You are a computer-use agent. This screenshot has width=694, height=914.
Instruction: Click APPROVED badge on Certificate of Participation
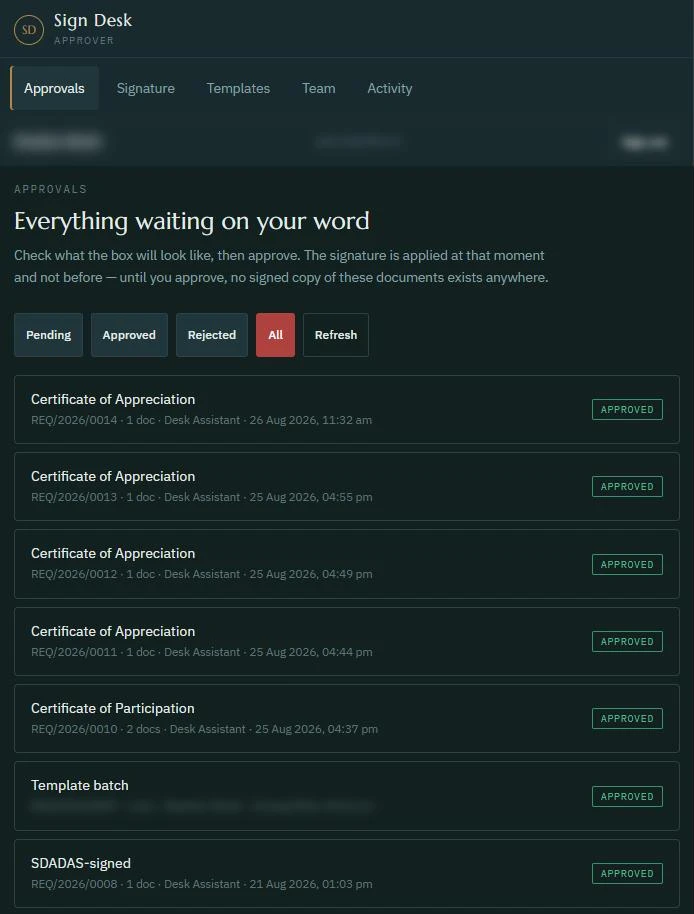coord(628,719)
